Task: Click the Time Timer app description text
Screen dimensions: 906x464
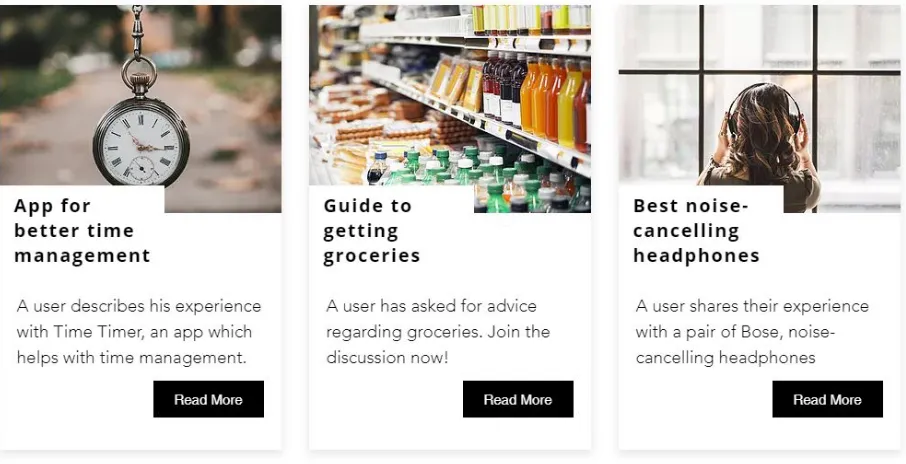Action: [x=139, y=332]
